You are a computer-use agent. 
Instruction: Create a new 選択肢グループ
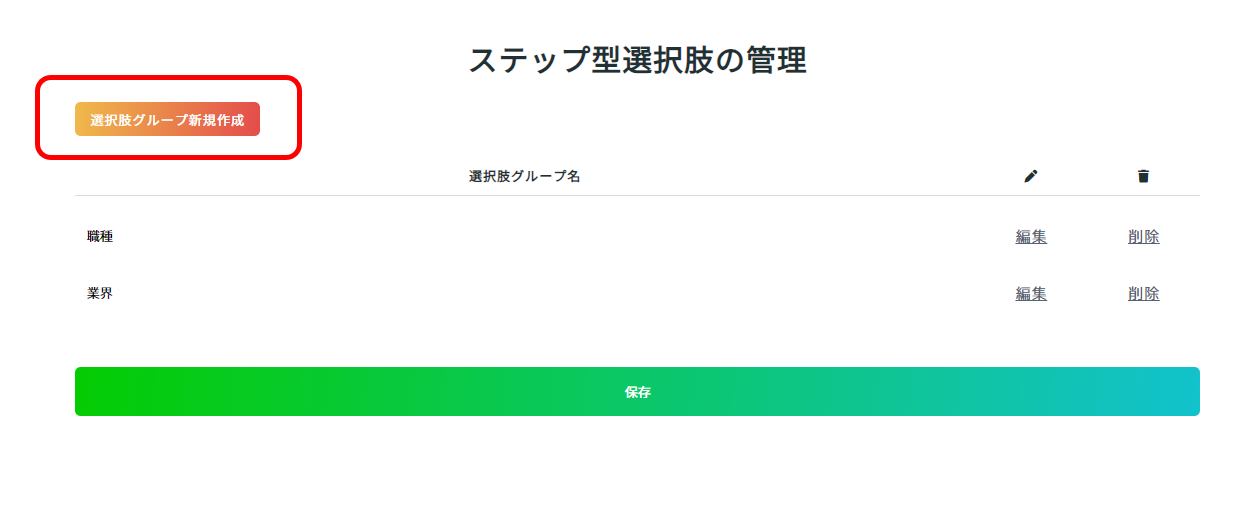pyautogui.click(x=167, y=119)
